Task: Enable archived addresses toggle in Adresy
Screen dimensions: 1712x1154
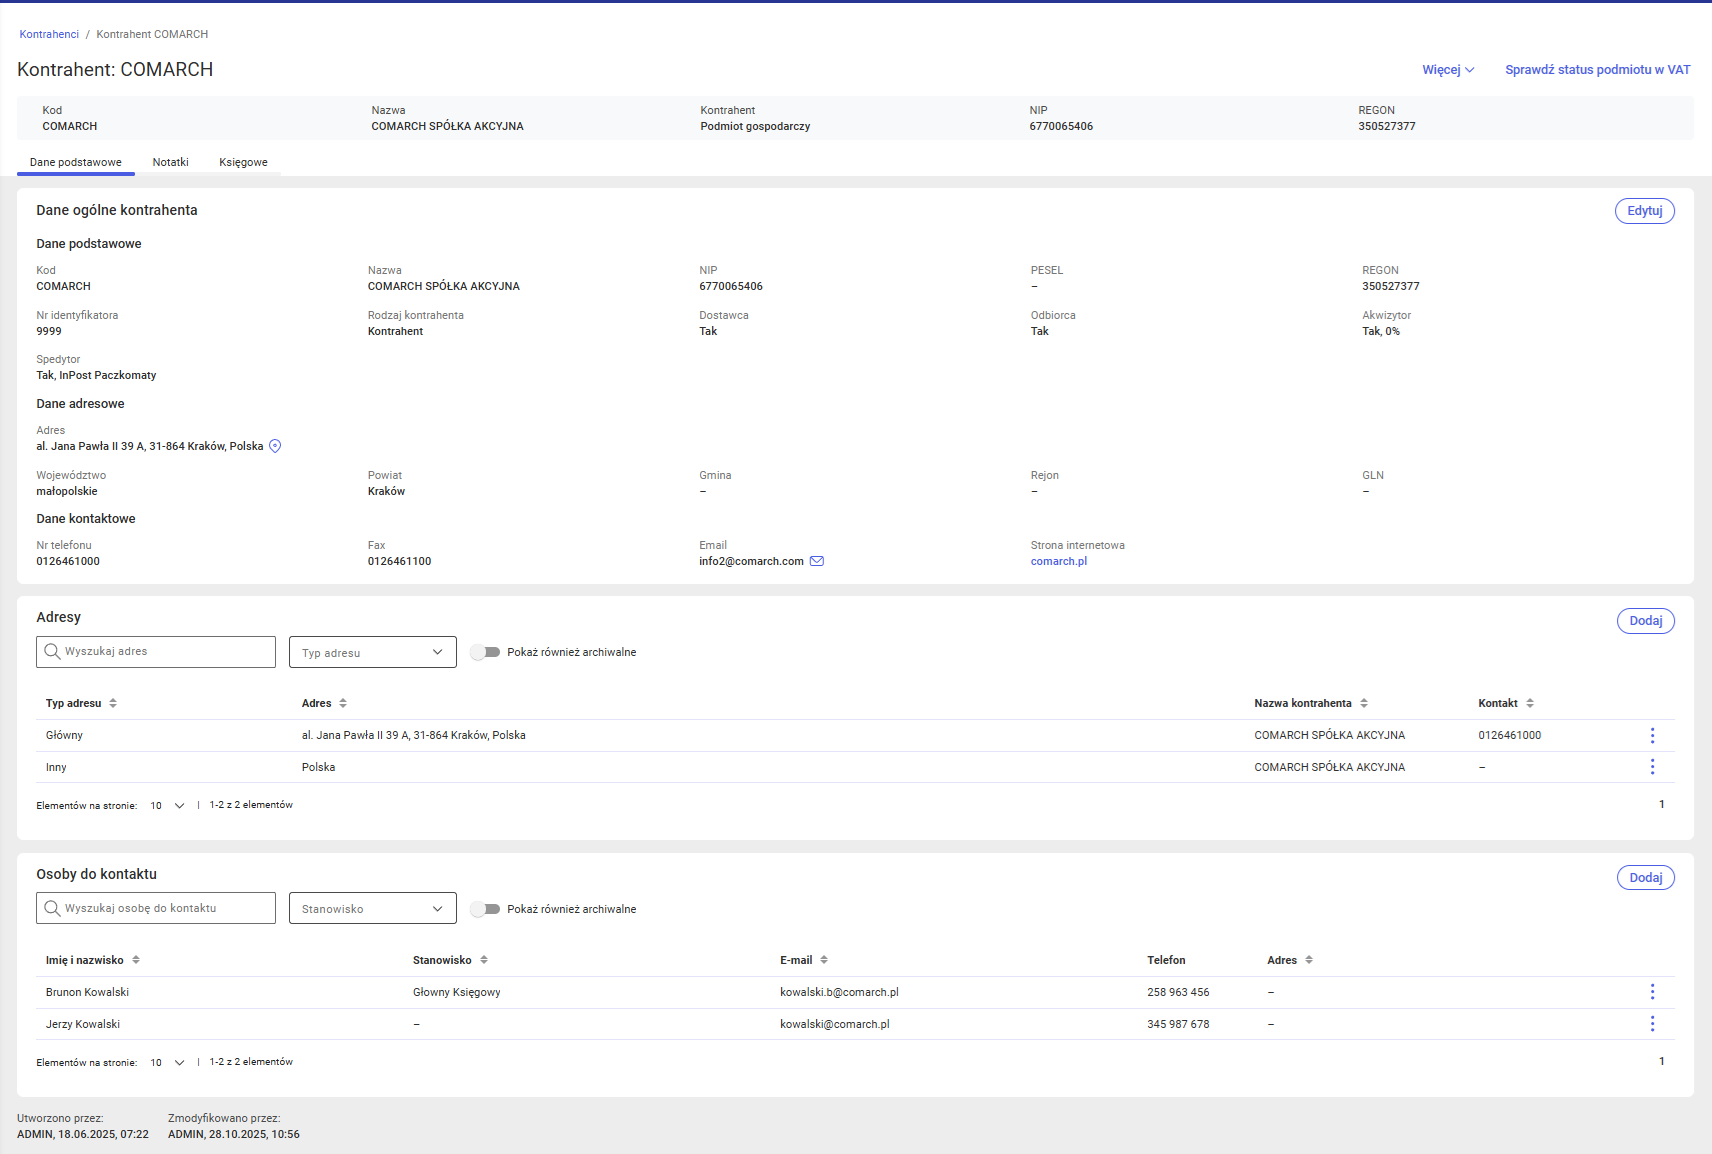Action: point(486,652)
